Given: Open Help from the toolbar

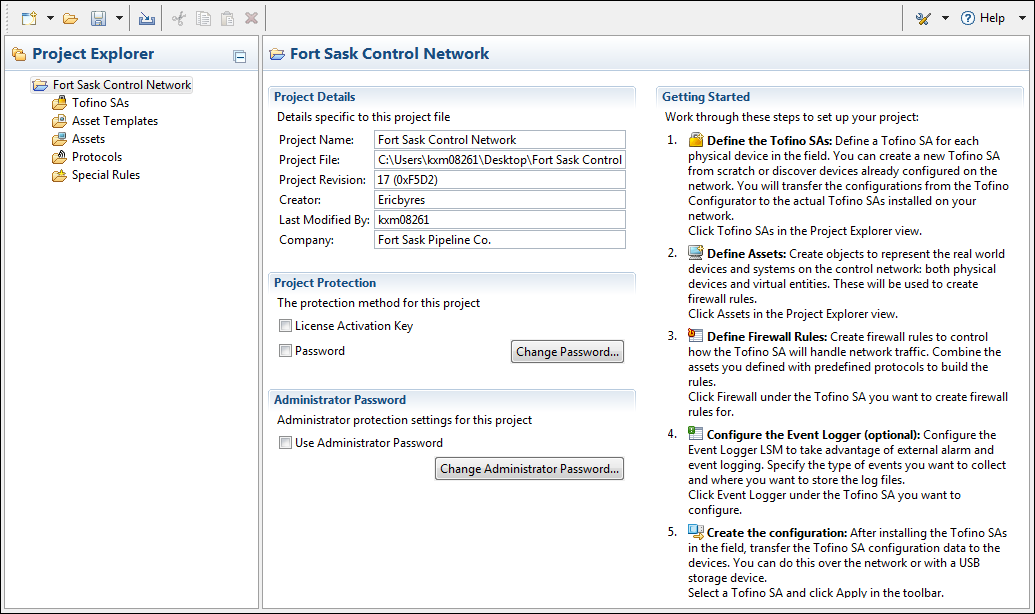Looking at the screenshot, I should coord(983,18).
